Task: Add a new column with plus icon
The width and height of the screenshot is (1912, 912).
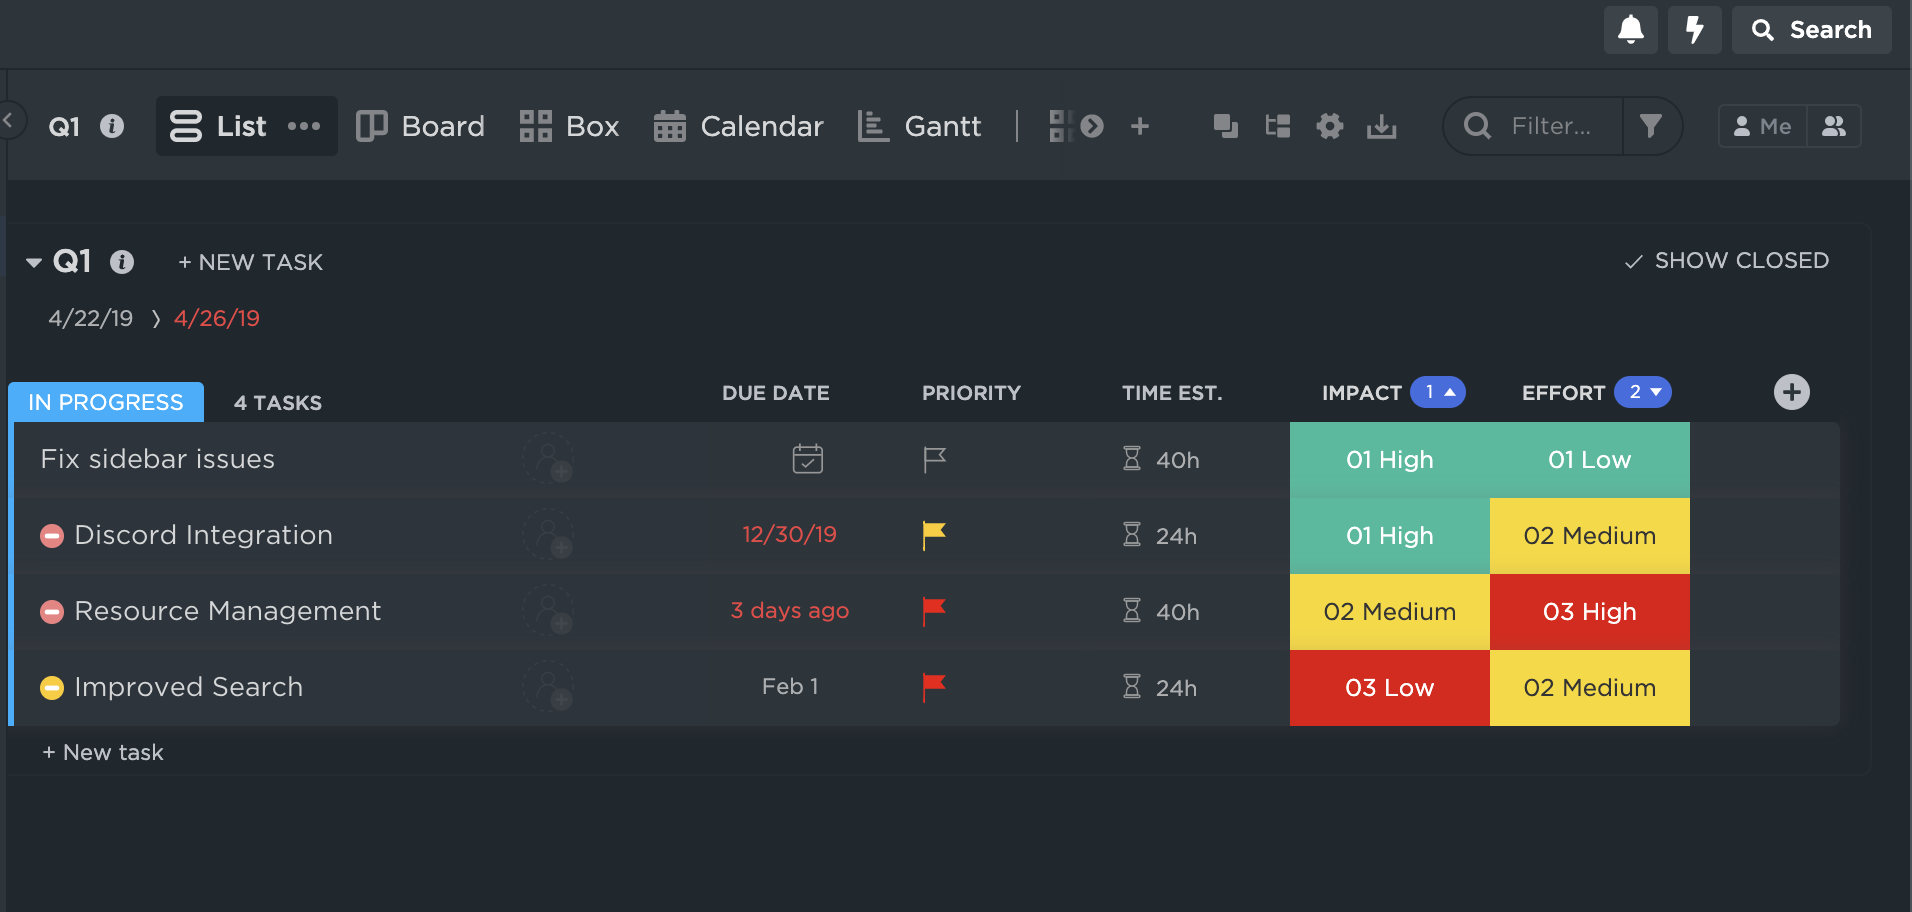Action: coord(1791,392)
